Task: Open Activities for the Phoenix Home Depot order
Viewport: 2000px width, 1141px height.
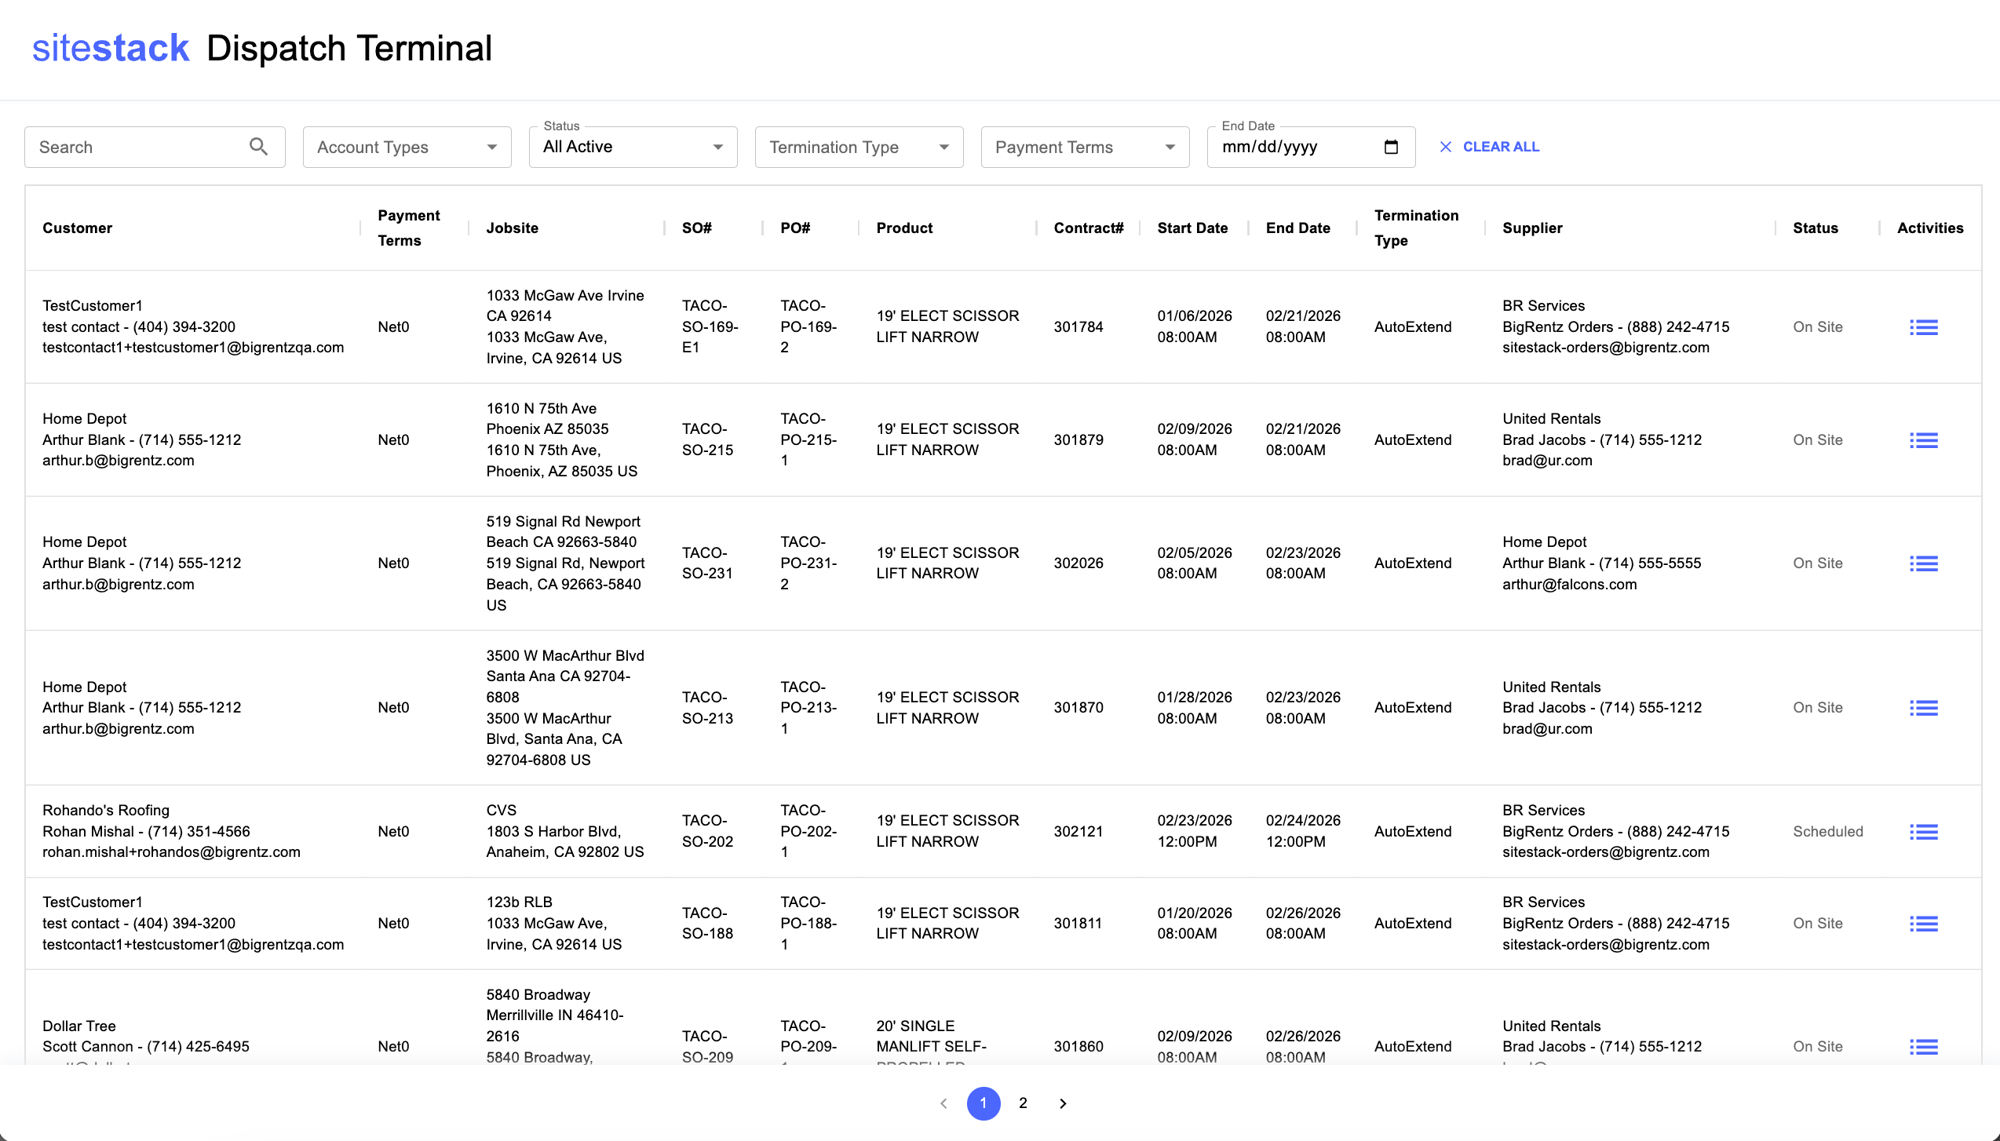Action: coord(1924,440)
